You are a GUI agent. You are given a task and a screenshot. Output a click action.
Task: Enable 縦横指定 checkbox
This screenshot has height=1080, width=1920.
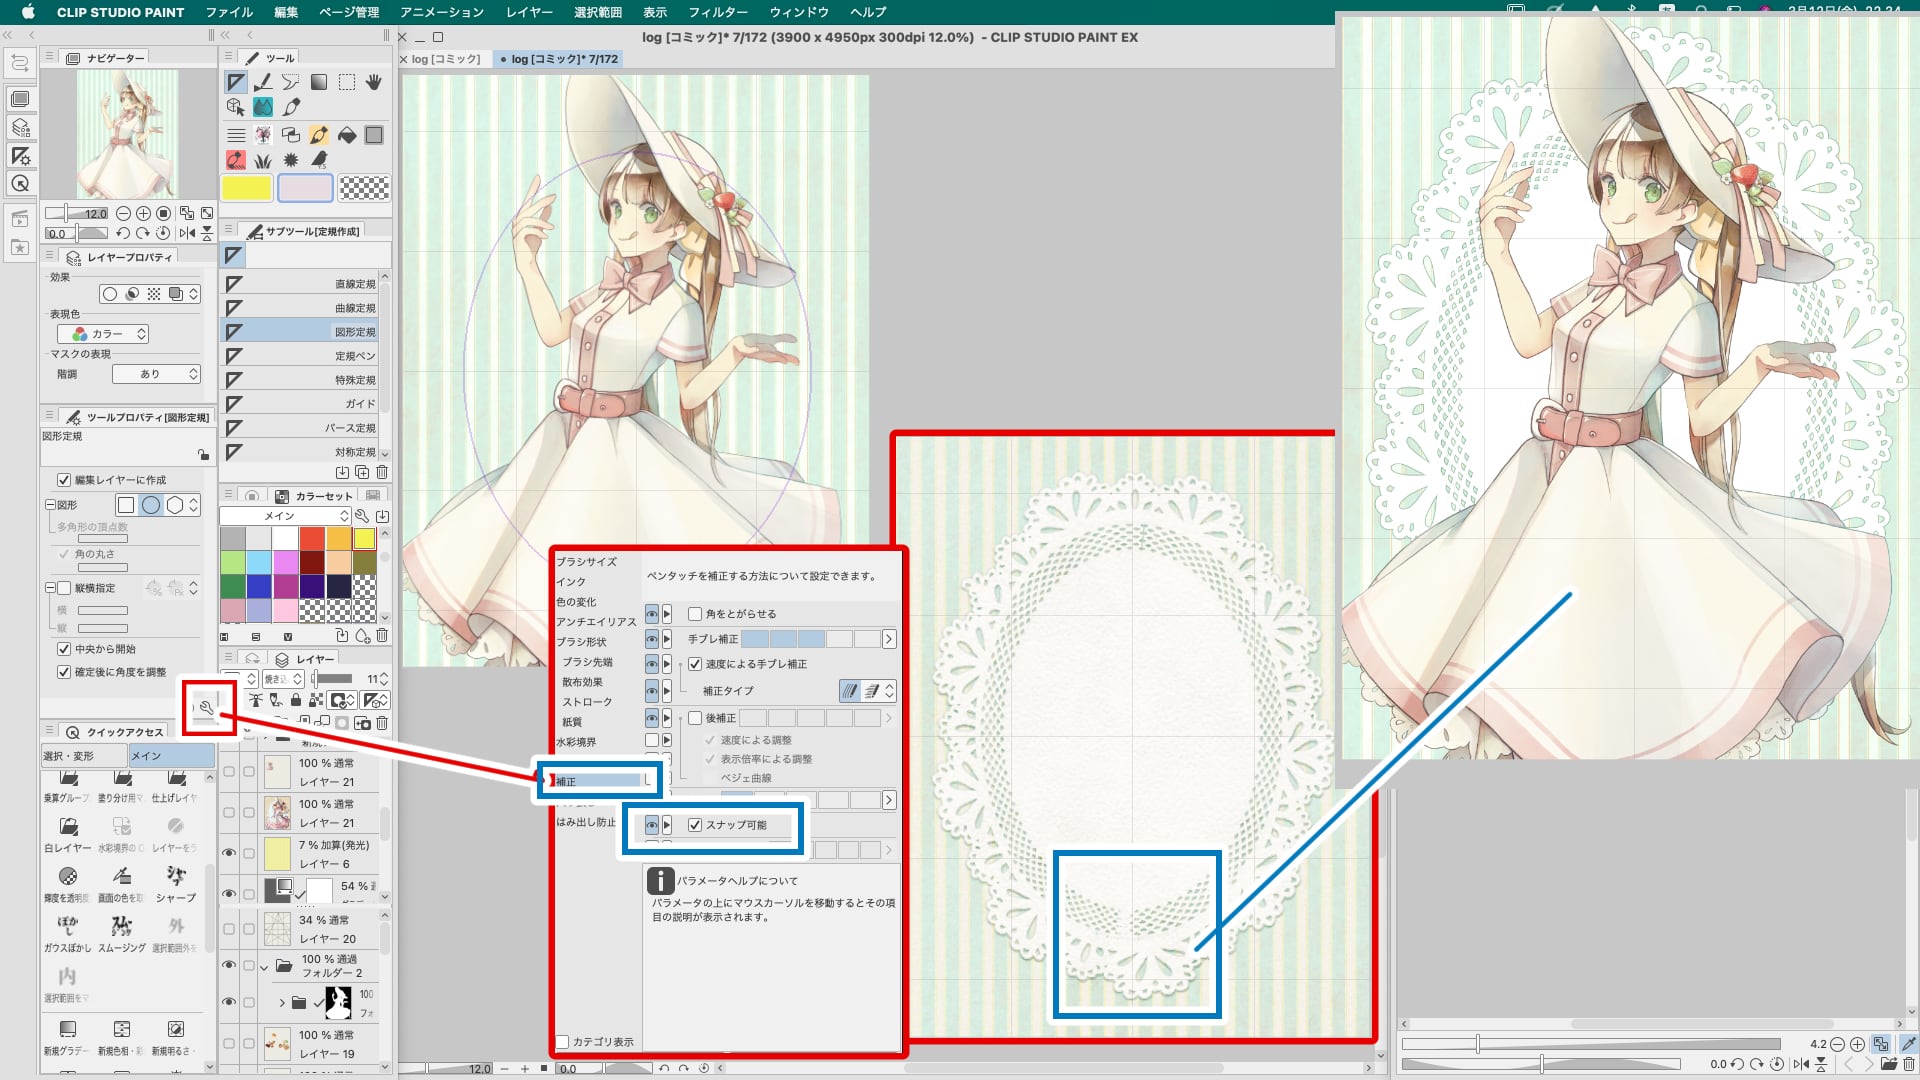(64, 588)
